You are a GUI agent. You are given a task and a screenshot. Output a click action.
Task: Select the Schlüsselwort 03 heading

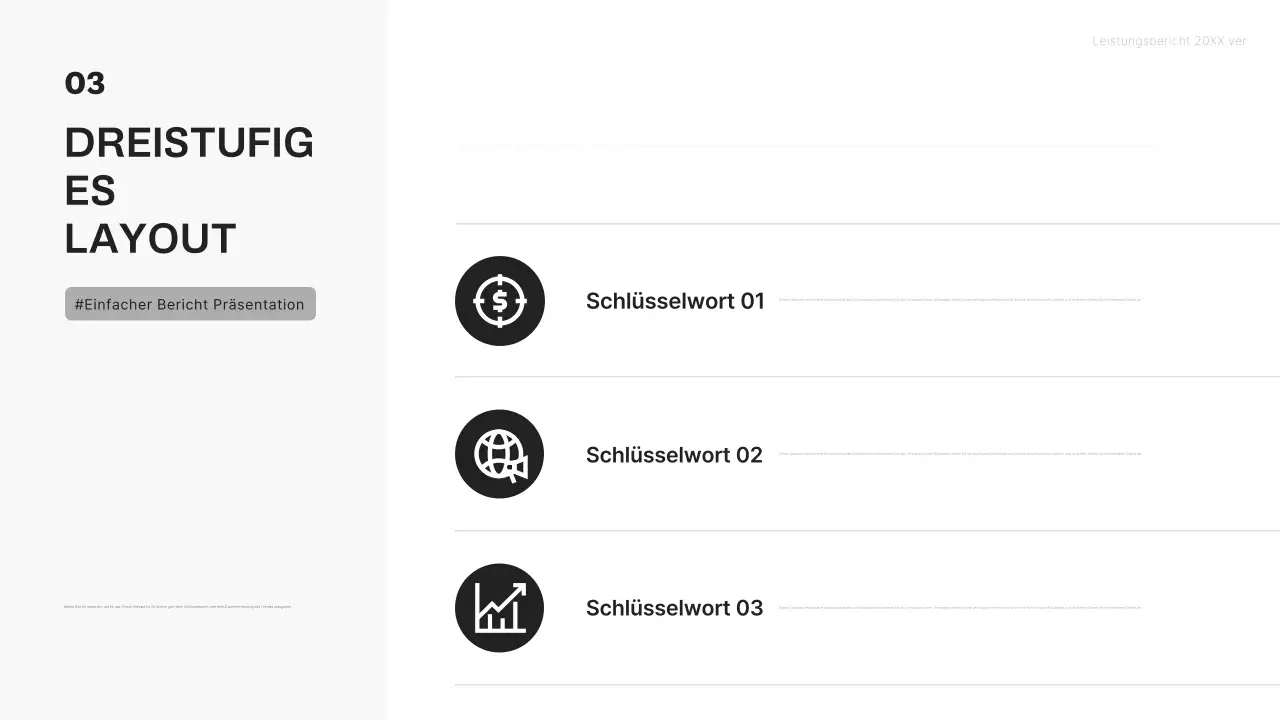pyautogui.click(x=674, y=608)
